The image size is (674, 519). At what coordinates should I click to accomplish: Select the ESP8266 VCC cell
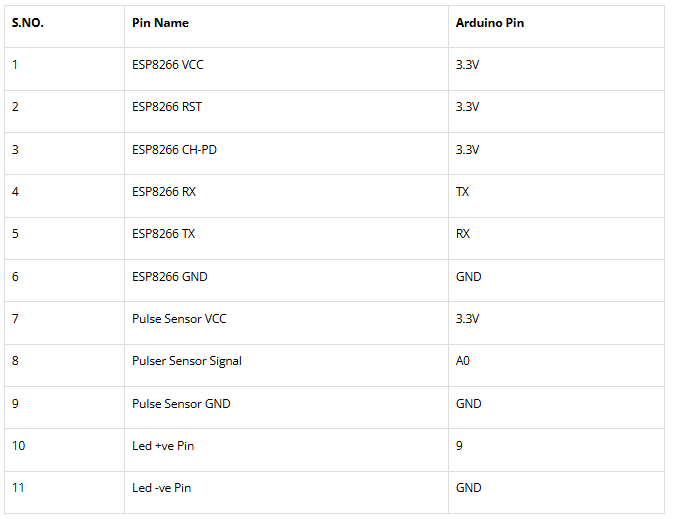point(168,64)
